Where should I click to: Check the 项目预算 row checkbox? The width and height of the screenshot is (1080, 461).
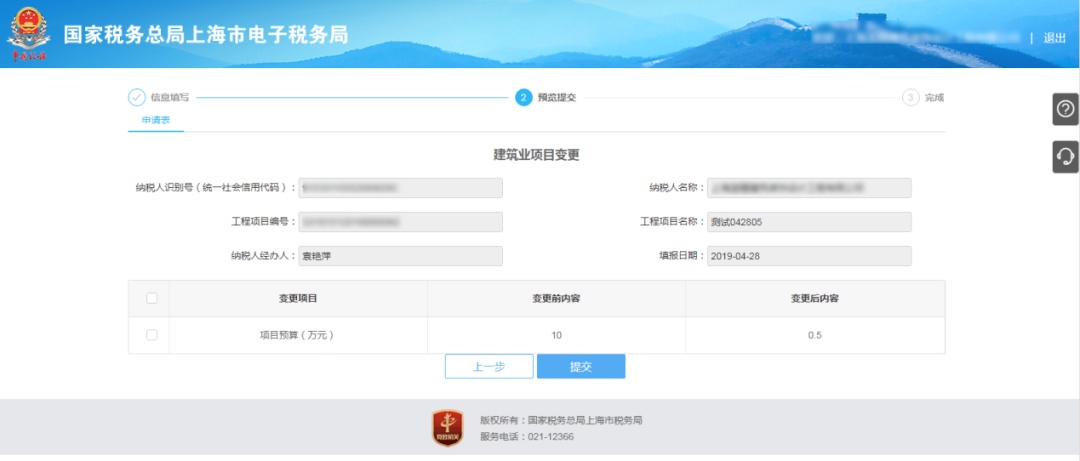[x=151, y=335]
